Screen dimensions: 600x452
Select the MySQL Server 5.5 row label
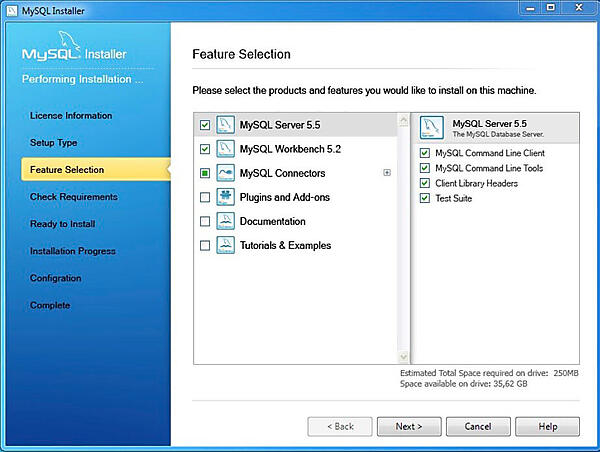point(280,125)
